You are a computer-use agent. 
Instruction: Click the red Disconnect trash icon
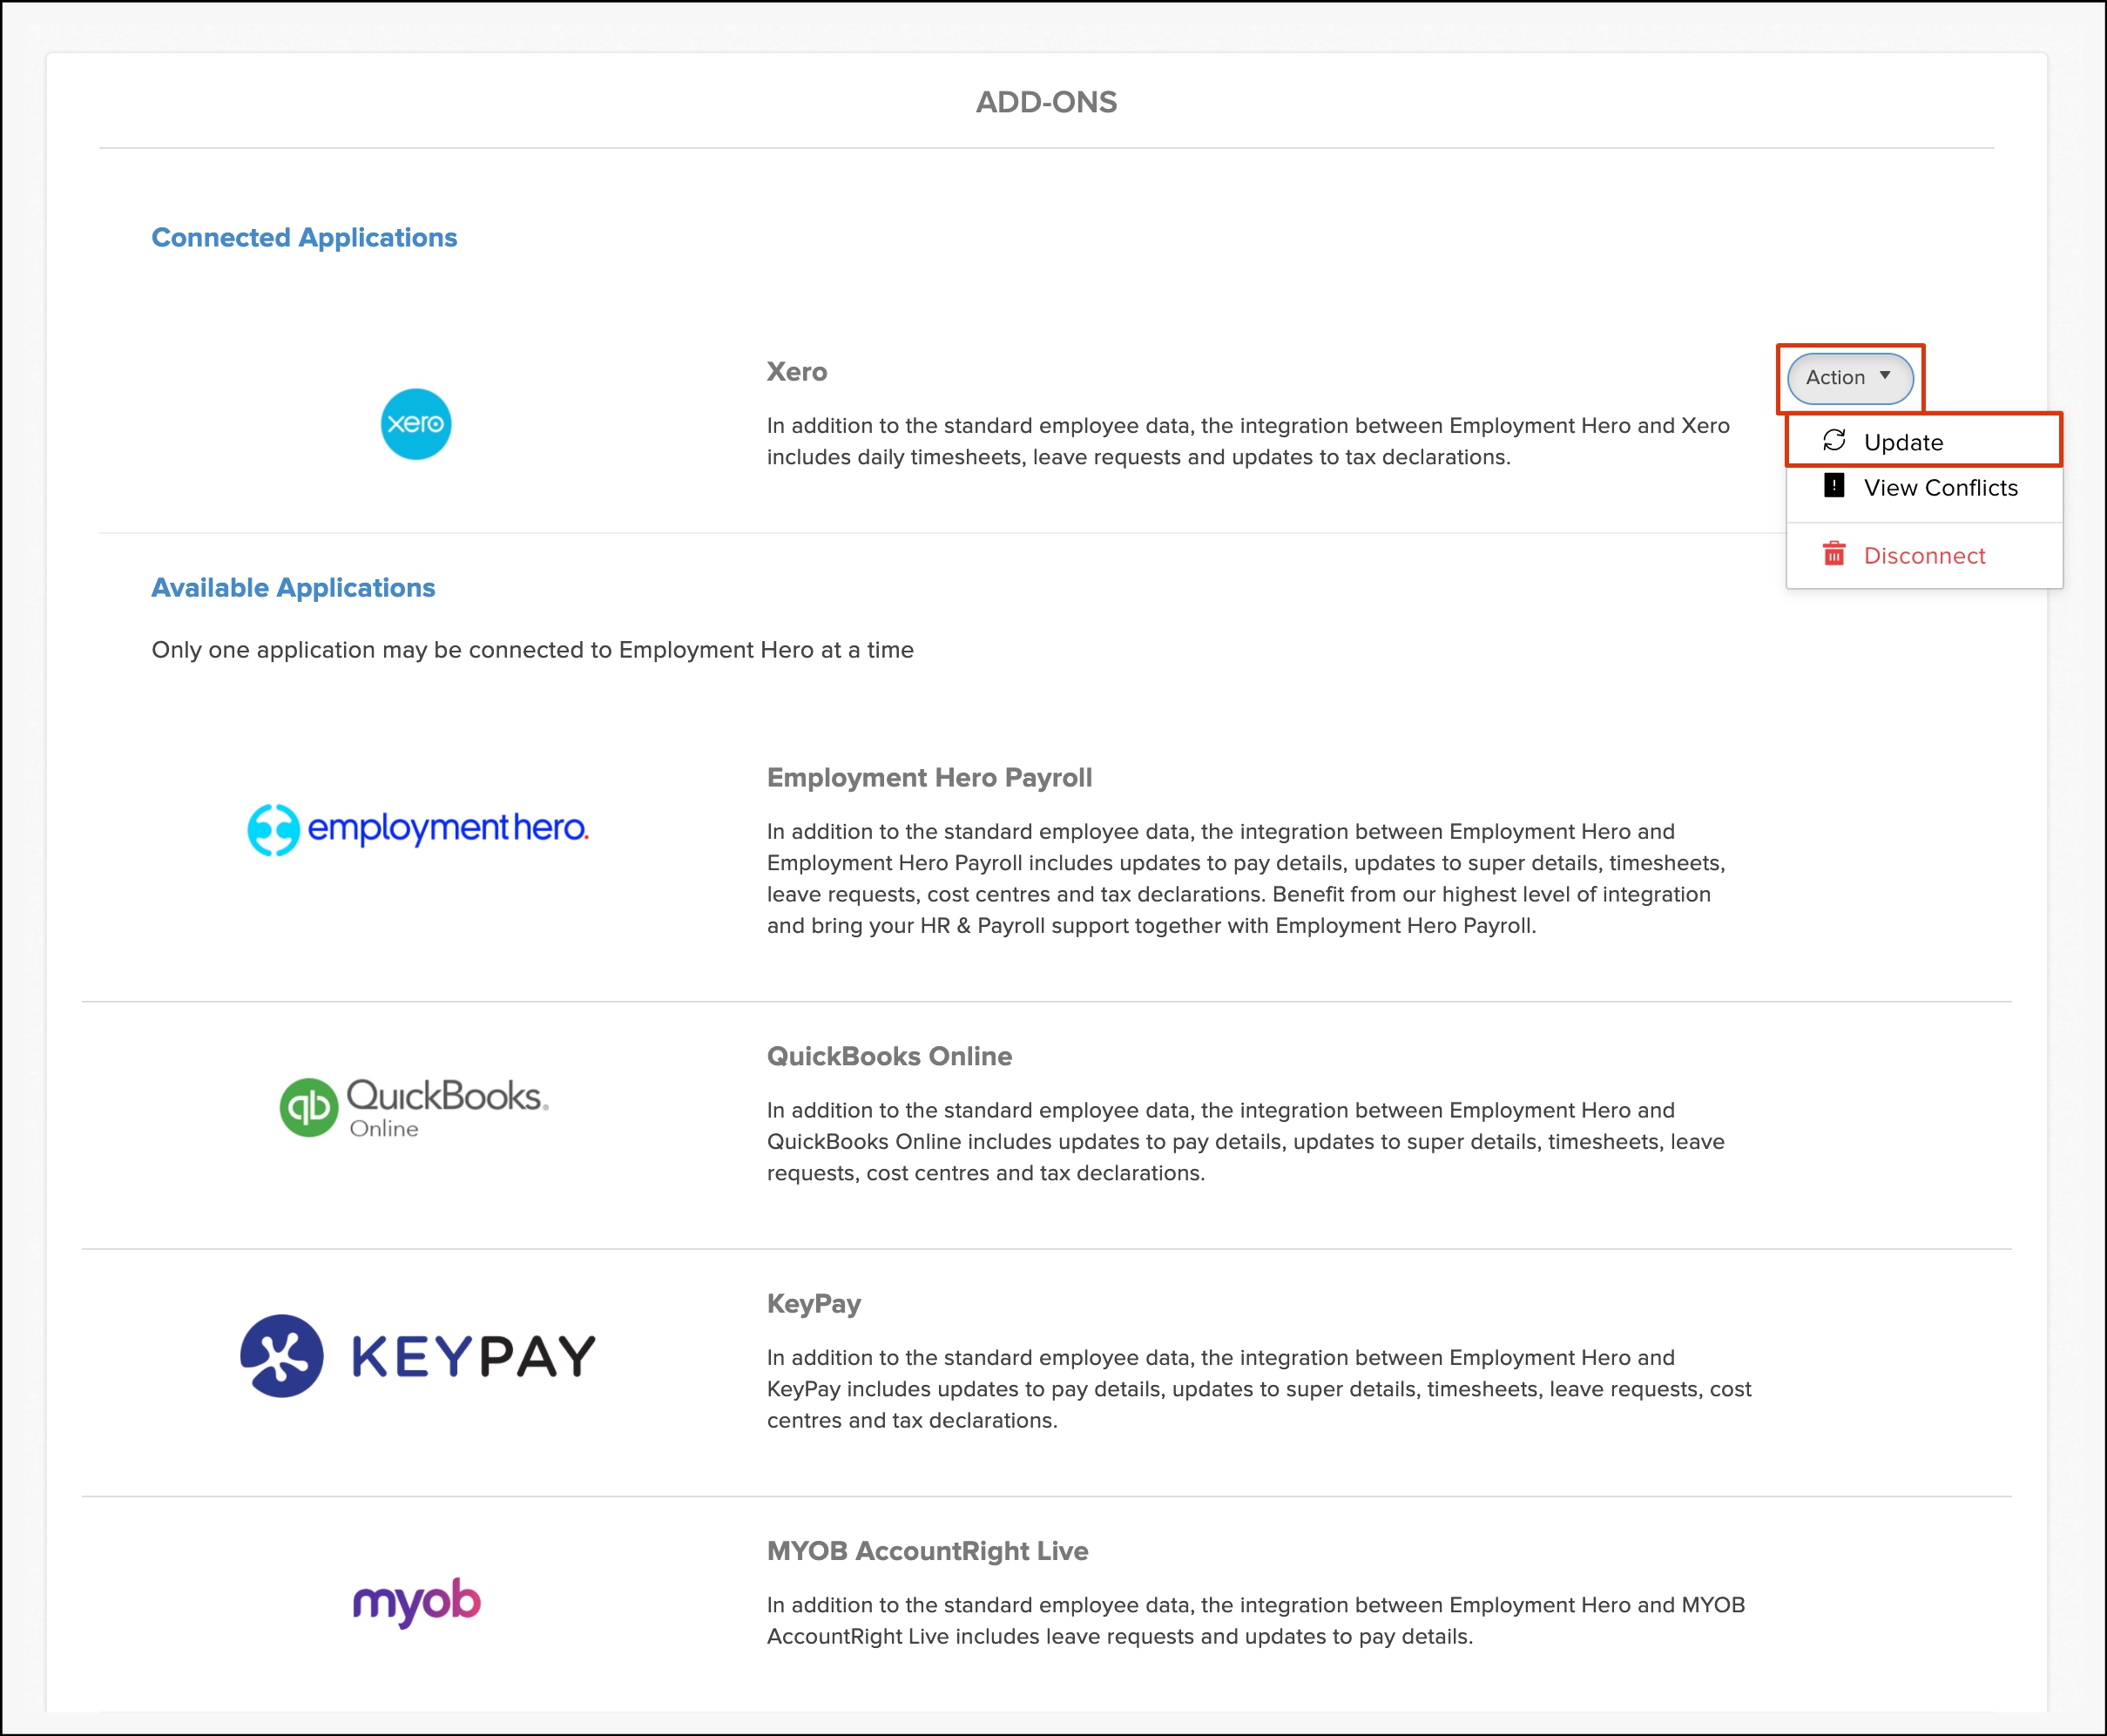1833,554
